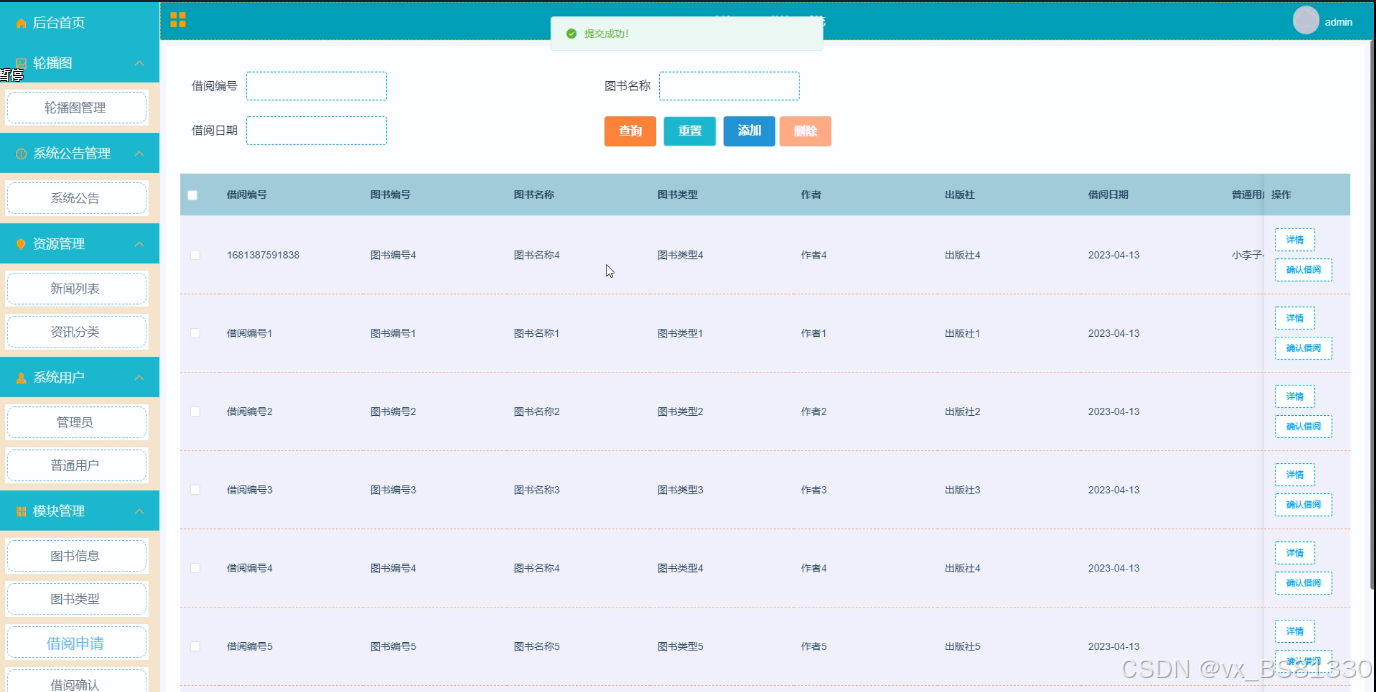This screenshot has height=692, width=1376.
Task: Click the 资源管理 location pin icon
Action: coord(21,244)
